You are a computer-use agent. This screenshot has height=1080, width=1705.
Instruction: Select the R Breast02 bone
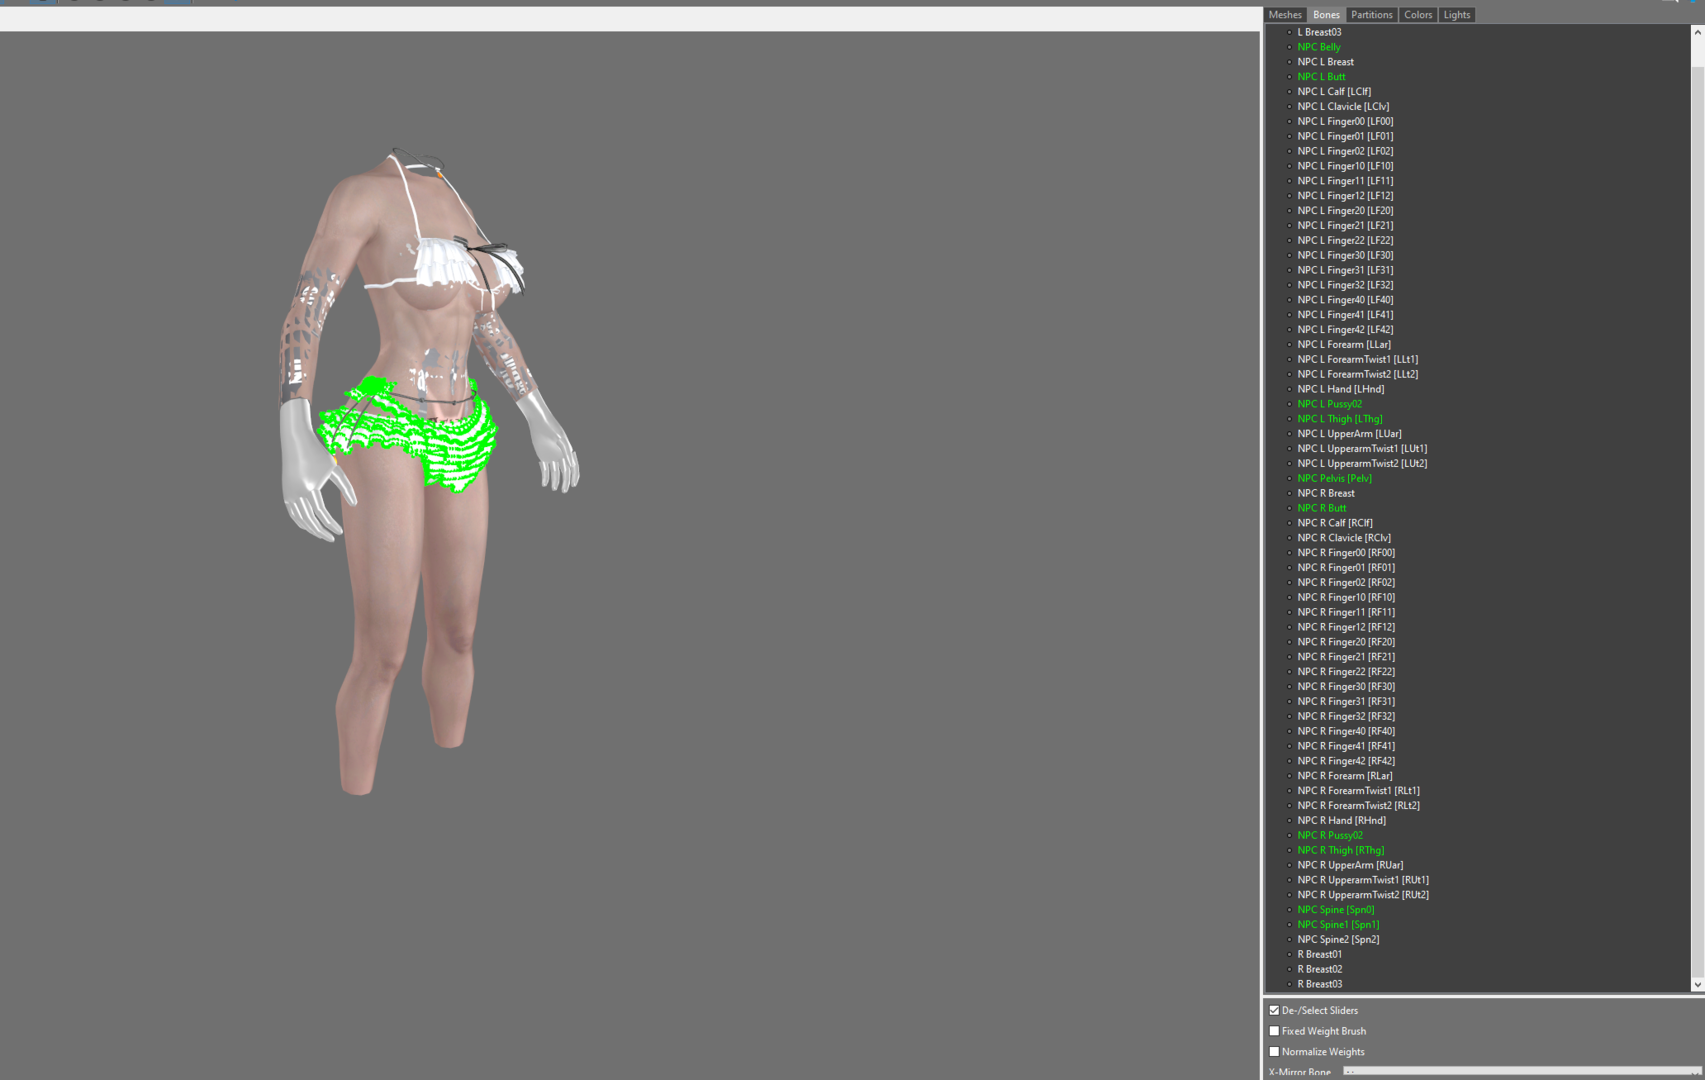(1320, 969)
